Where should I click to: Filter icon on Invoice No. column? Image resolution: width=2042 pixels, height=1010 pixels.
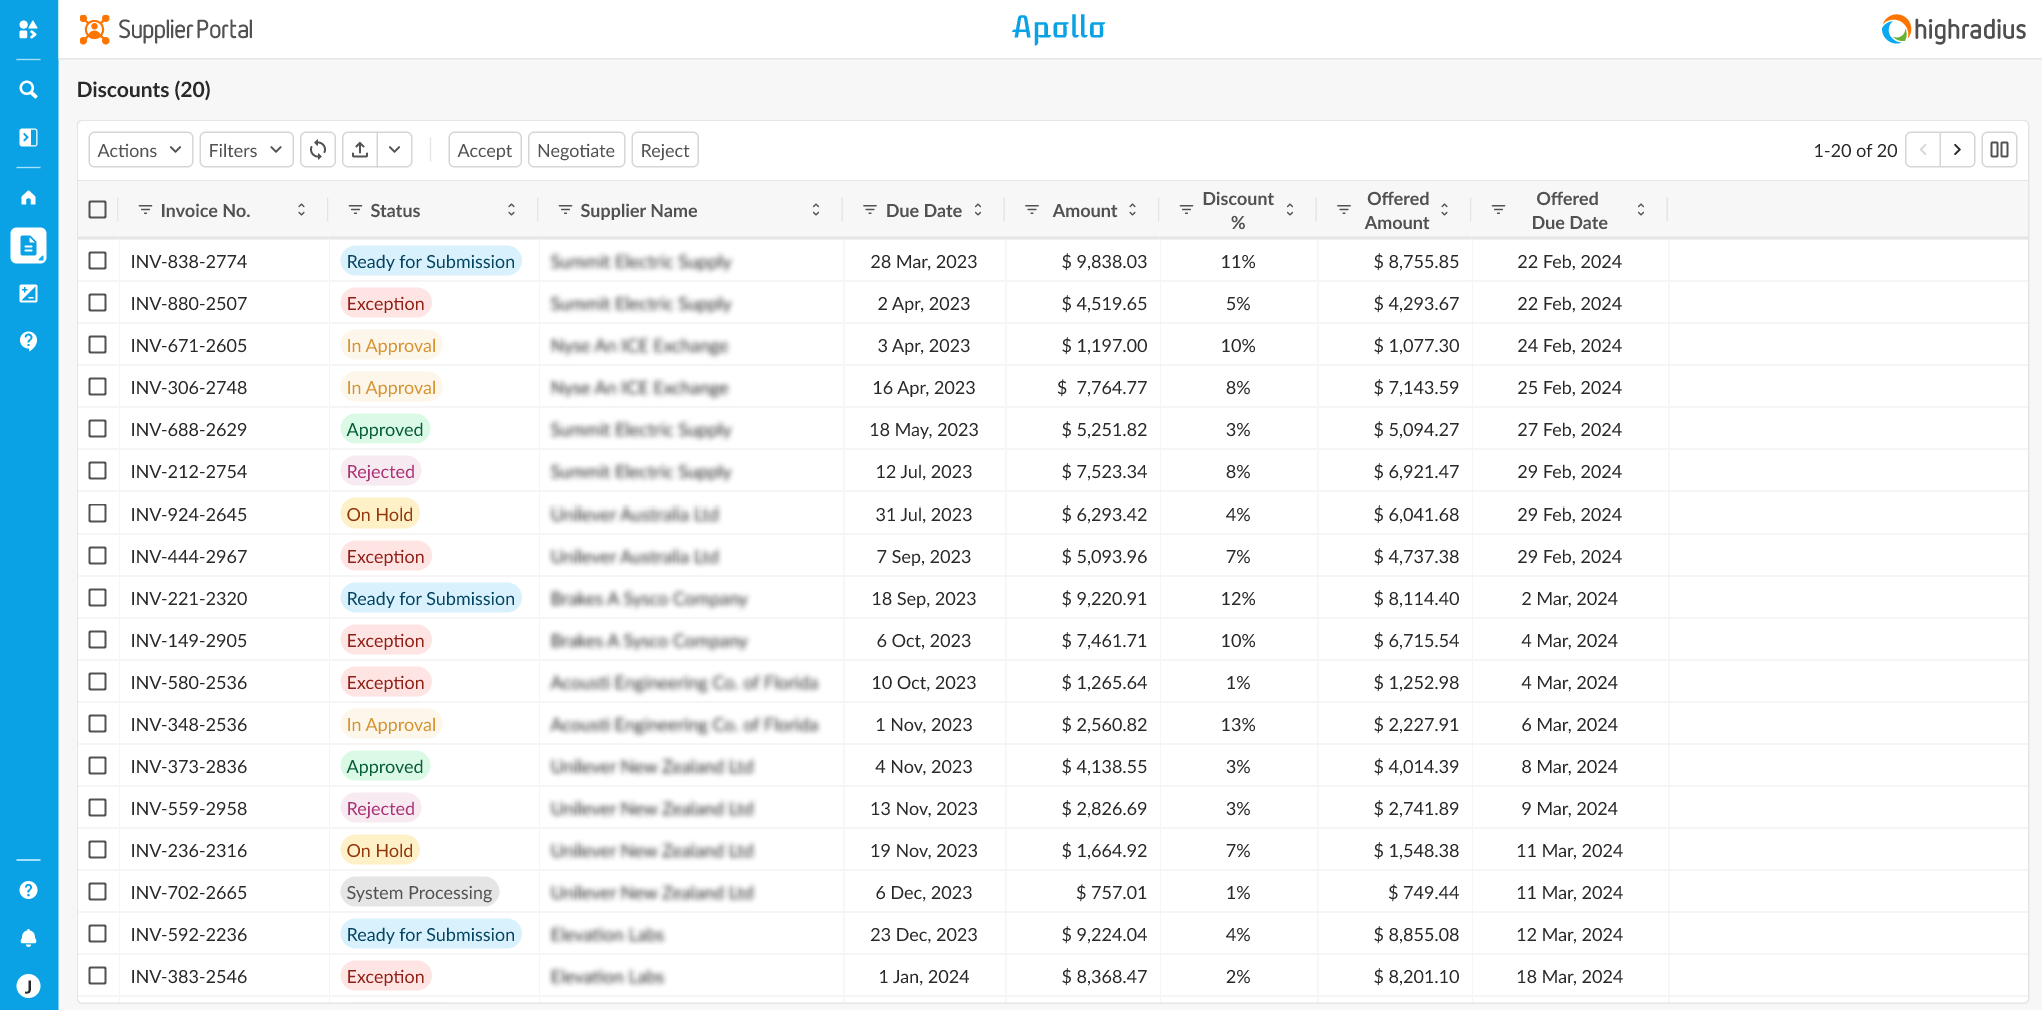[145, 210]
